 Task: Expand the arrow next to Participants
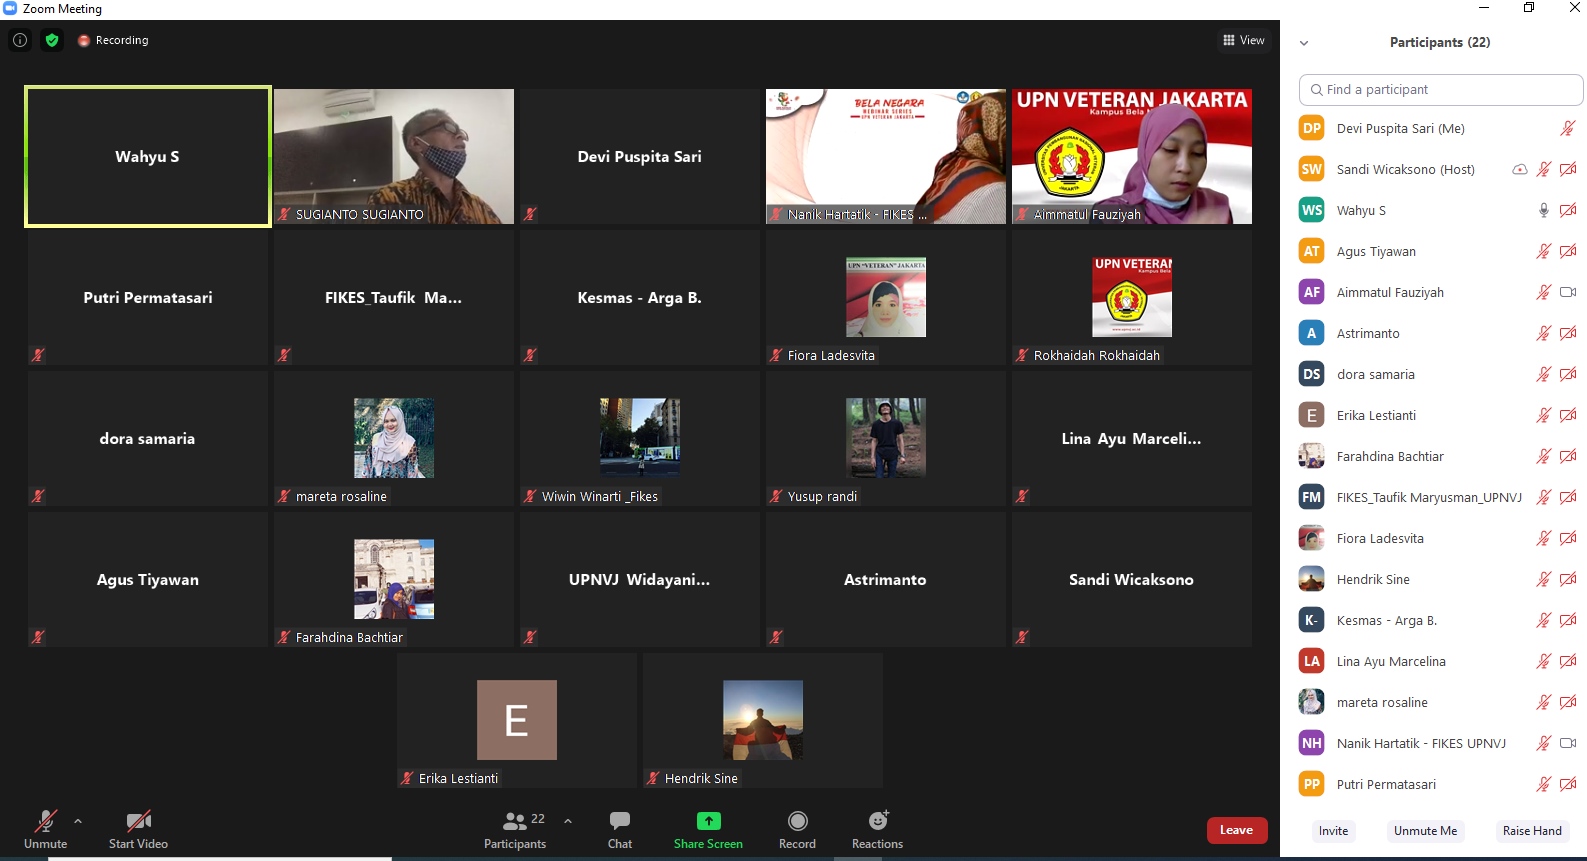(568, 821)
